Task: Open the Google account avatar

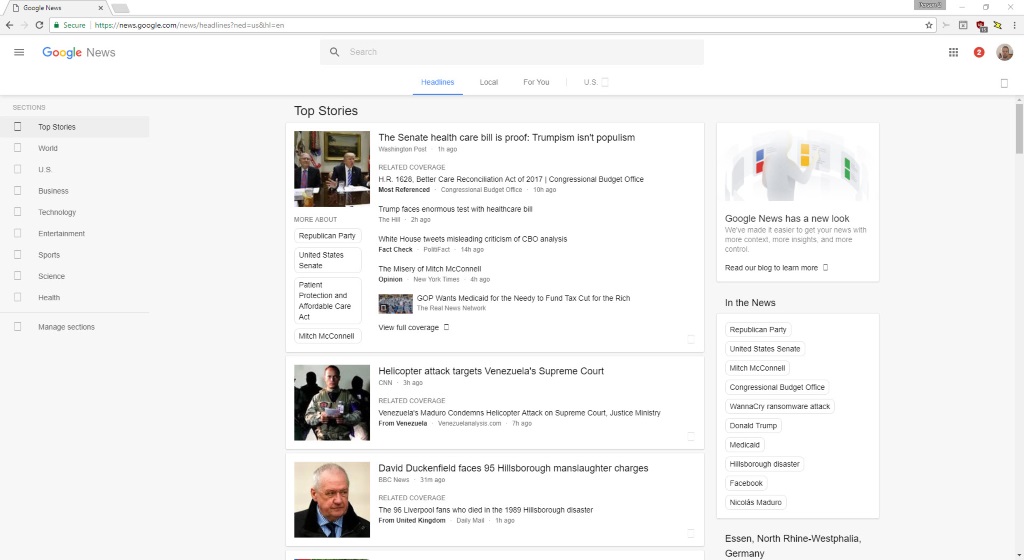Action: (x=1004, y=52)
